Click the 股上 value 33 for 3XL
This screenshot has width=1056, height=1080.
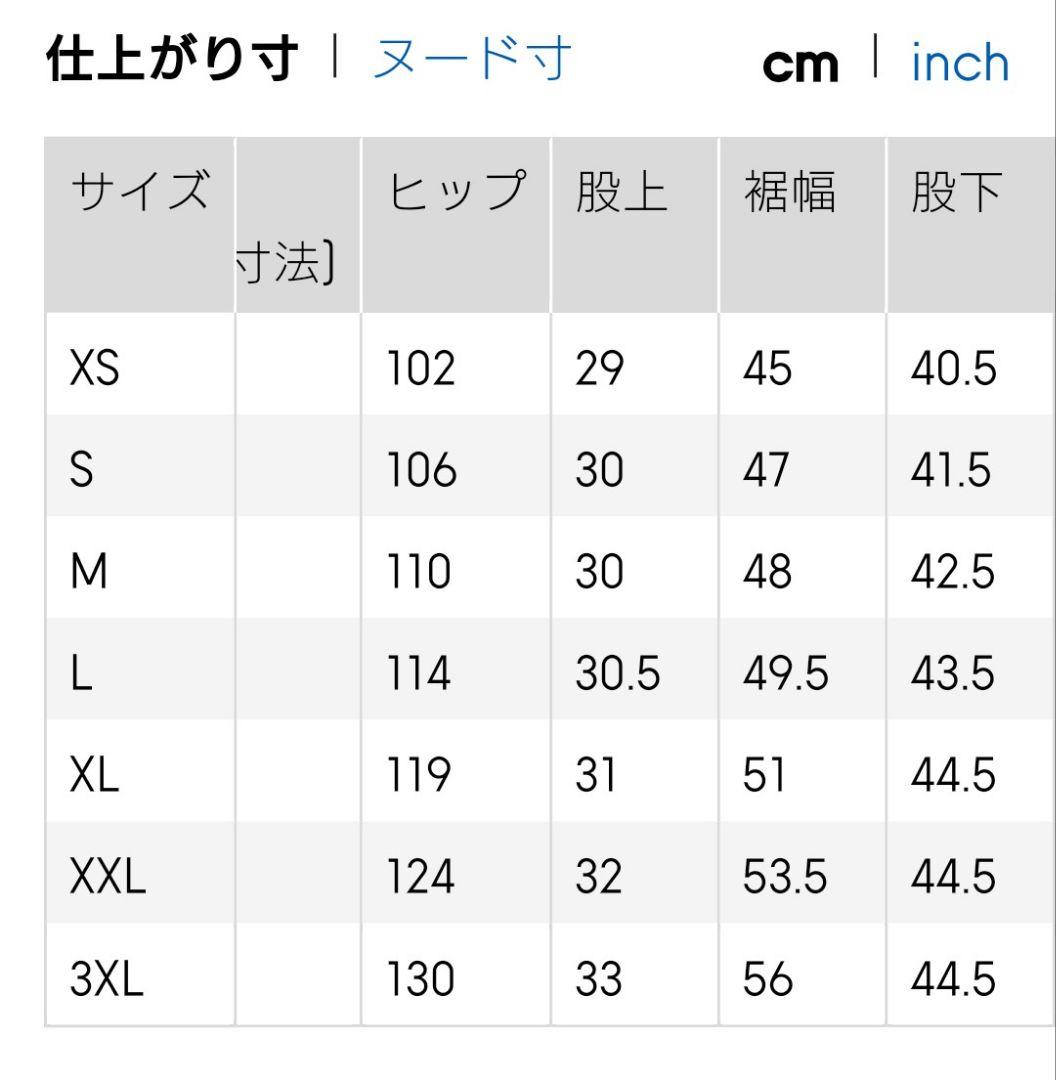pyautogui.click(x=599, y=979)
